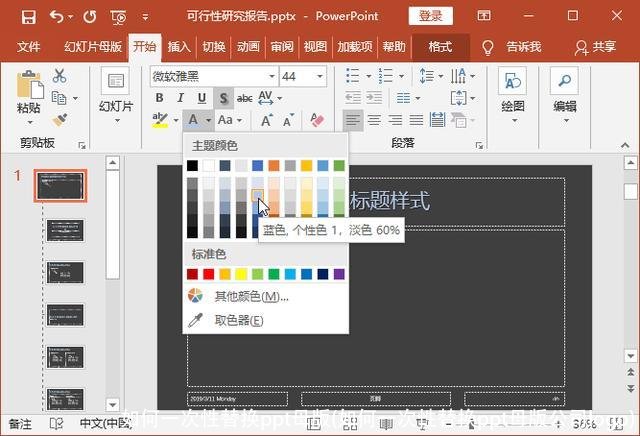Click the Bullets list icon
The height and width of the screenshot is (436, 640).
(x=353, y=76)
